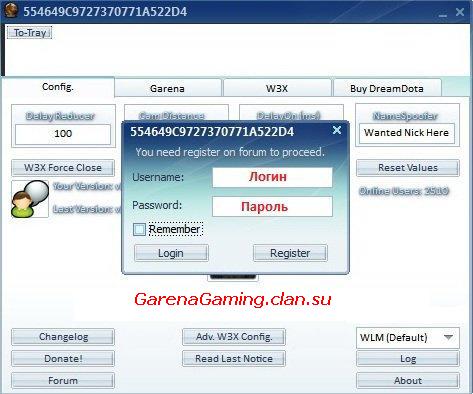Click 'You need register on forum' message
Viewport: 473px width, 394px height.
click(230, 152)
